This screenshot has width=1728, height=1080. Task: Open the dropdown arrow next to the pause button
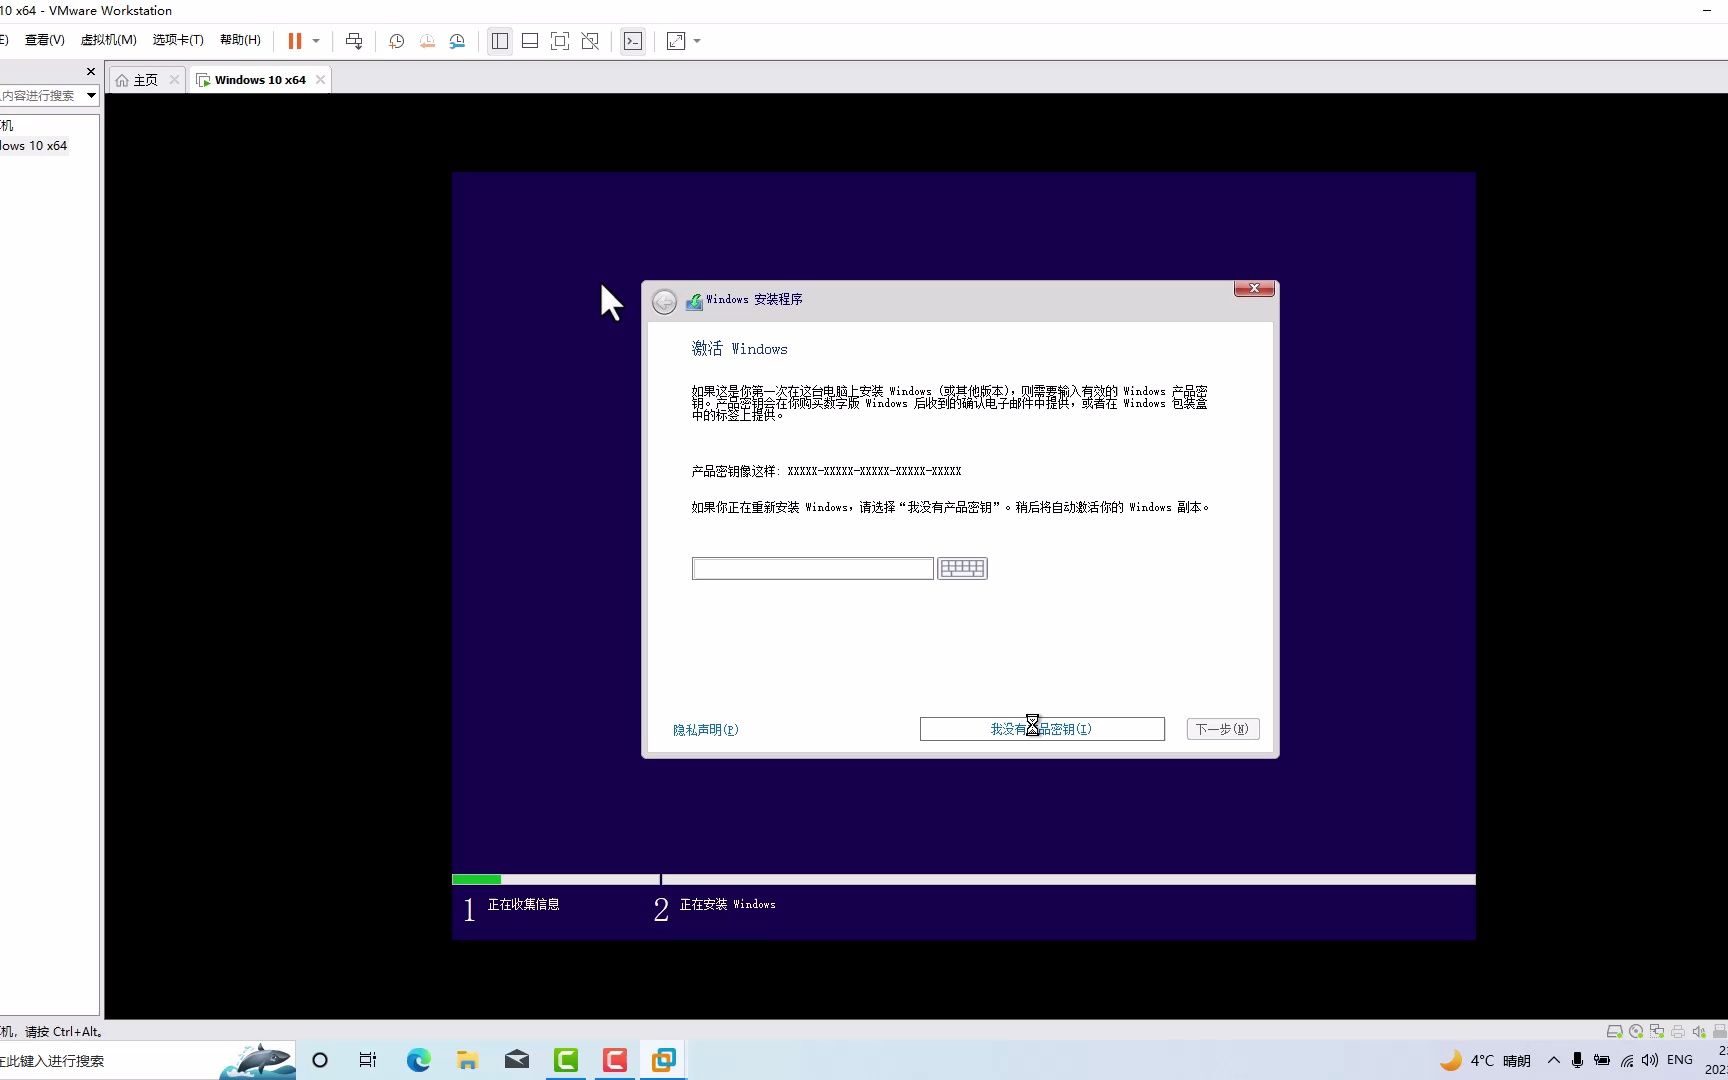tap(316, 41)
